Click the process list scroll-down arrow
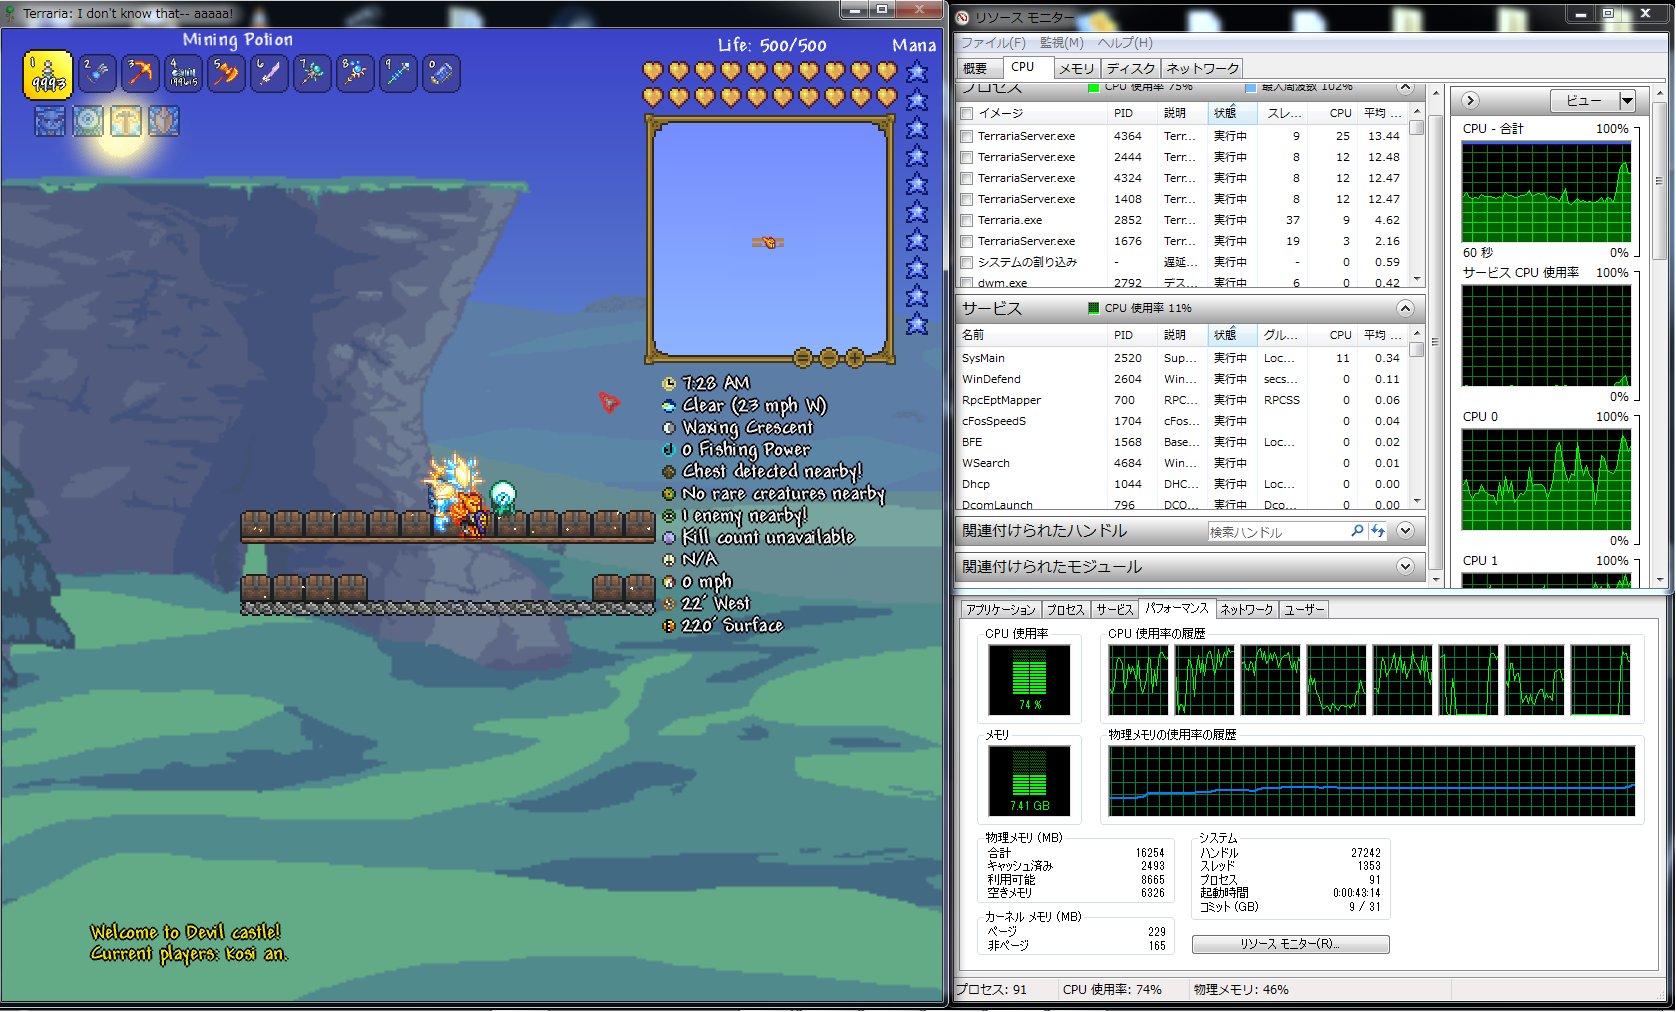The width and height of the screenshot is (1676, 1012). tap(1417, 280)
